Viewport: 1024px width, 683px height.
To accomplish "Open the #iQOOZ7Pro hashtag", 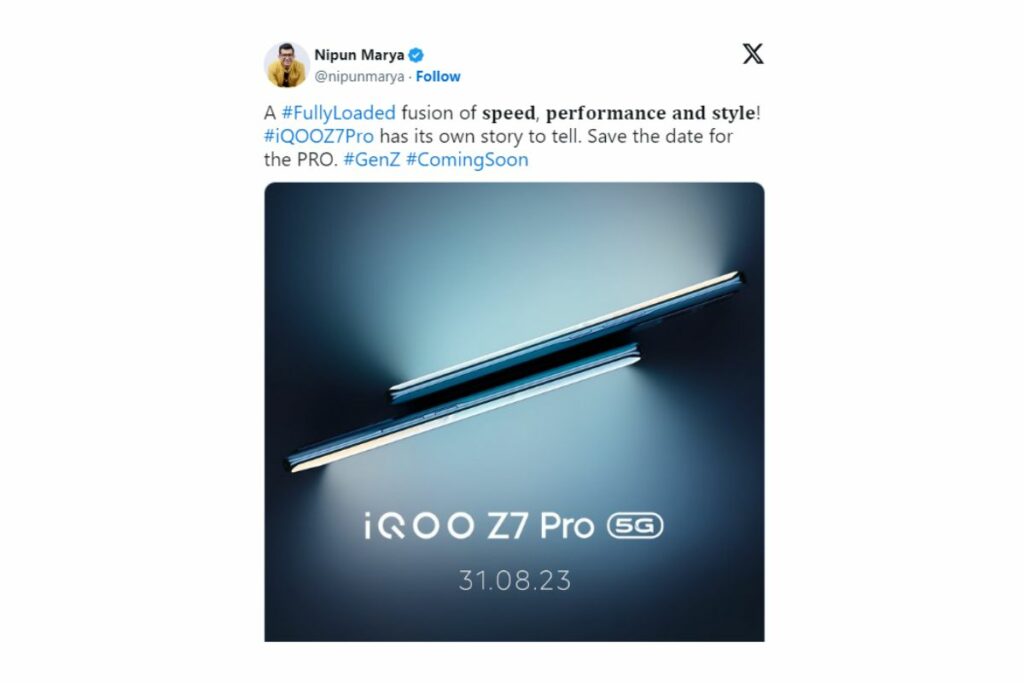I will point(319,136).
